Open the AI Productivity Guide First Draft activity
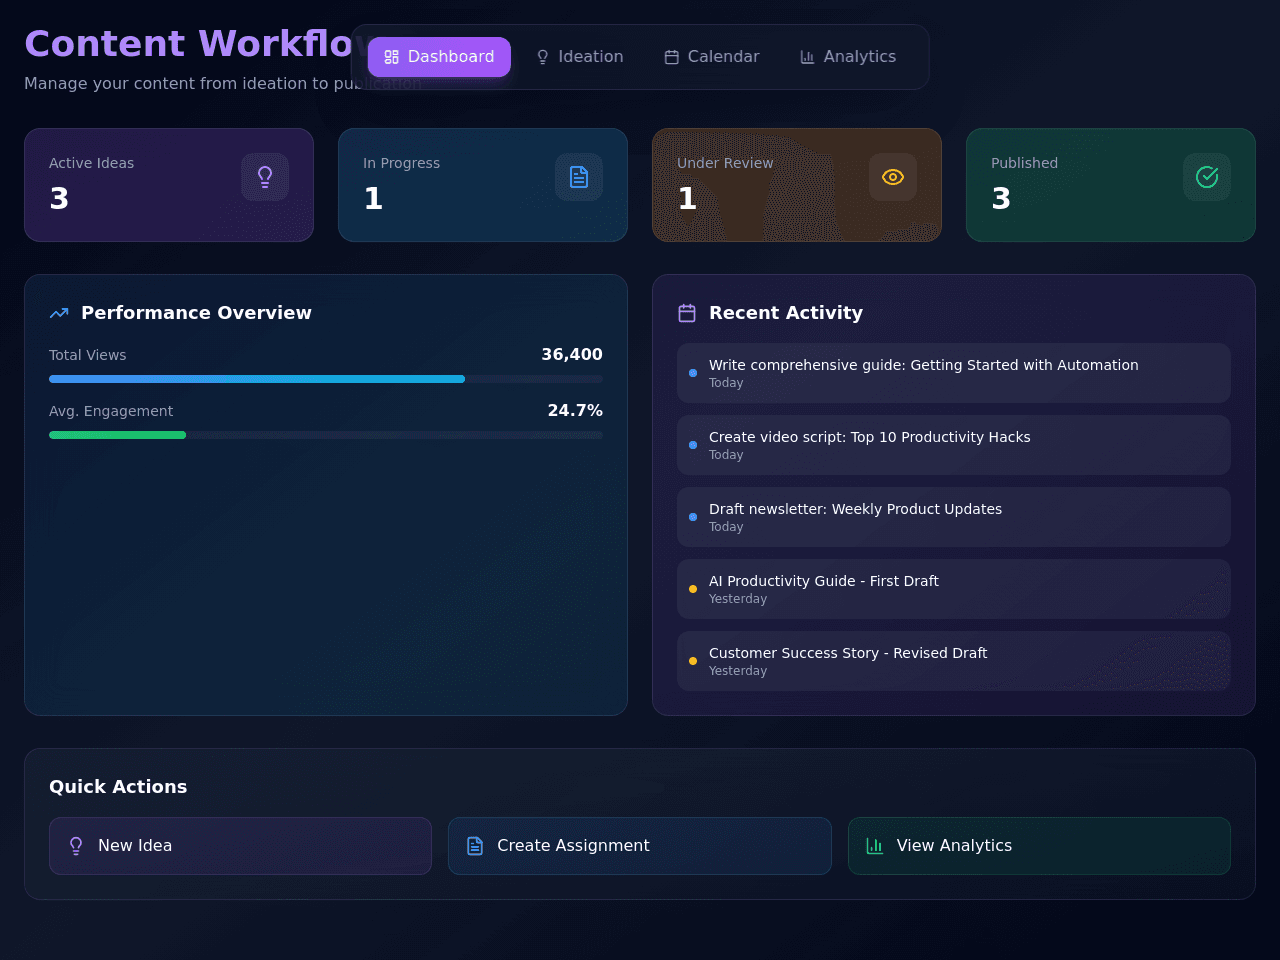 (x=954, y=589)
